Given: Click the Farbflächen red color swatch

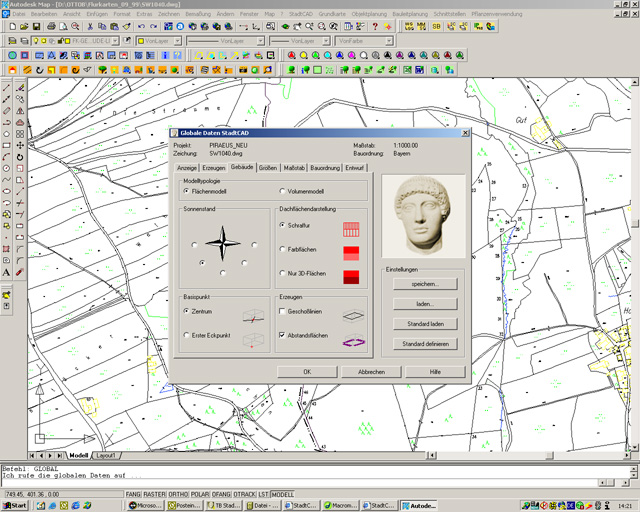Looking at the screenshot, I should pos(350,253).
